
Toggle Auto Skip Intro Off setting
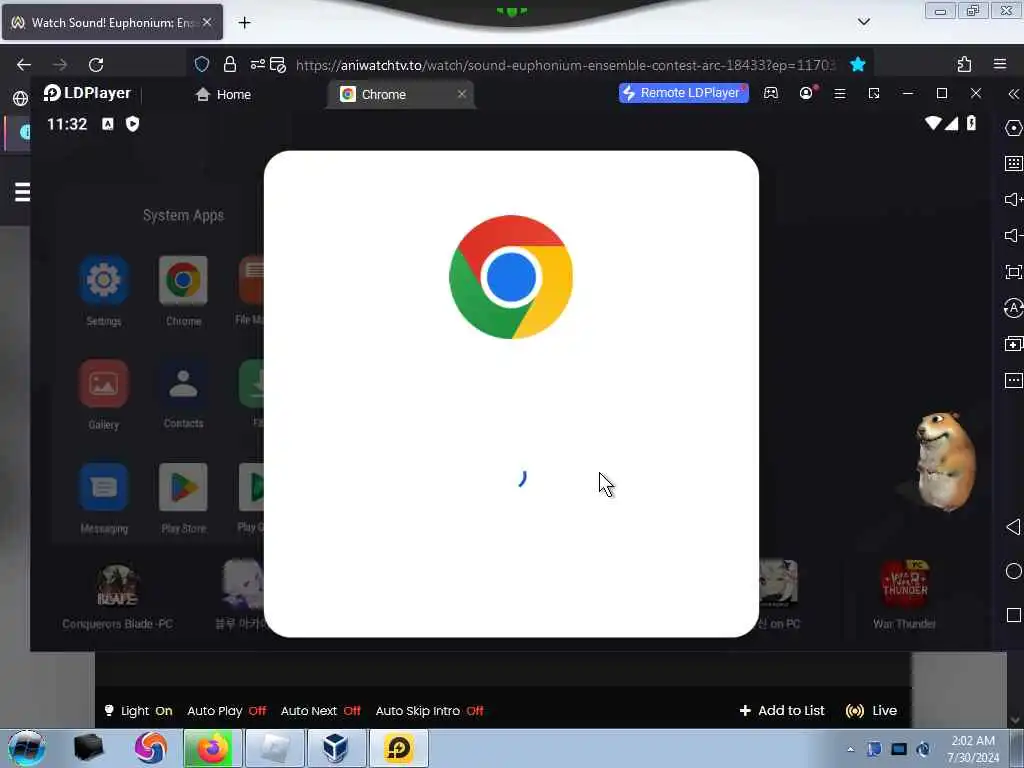pyautogui.click(x=430, y=711)
